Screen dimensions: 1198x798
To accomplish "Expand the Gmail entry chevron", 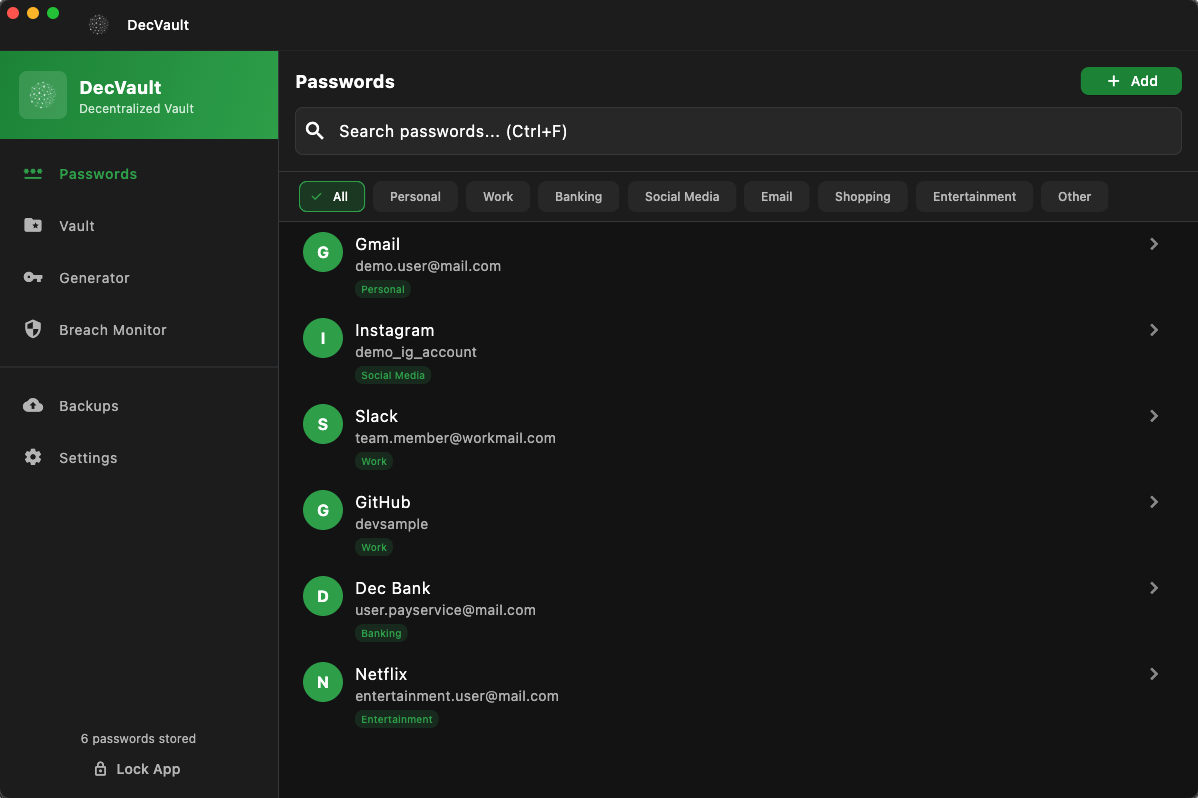I will point(1154,244).
